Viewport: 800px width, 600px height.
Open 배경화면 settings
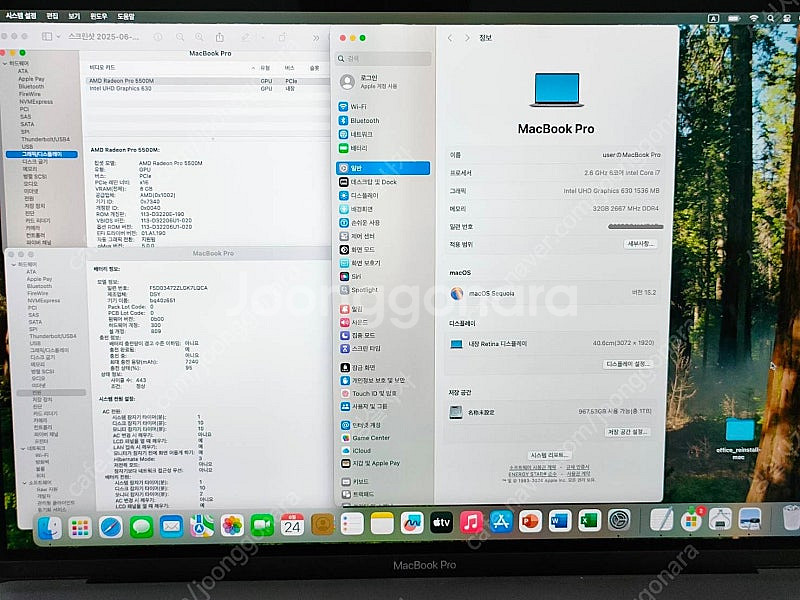356,209
